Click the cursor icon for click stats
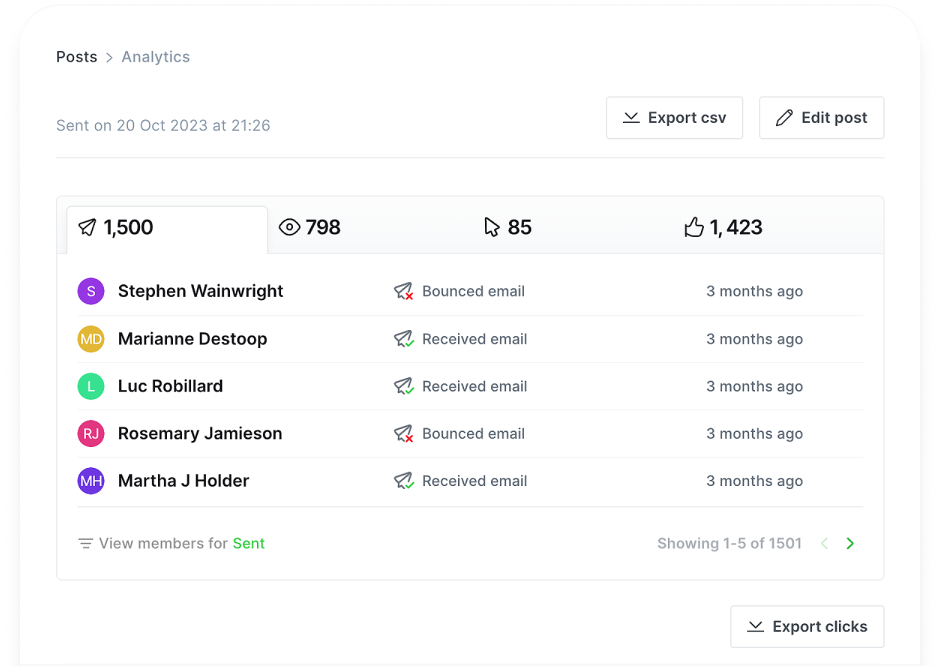The height and width of the screenshot is (666, 940). point(490,227)
